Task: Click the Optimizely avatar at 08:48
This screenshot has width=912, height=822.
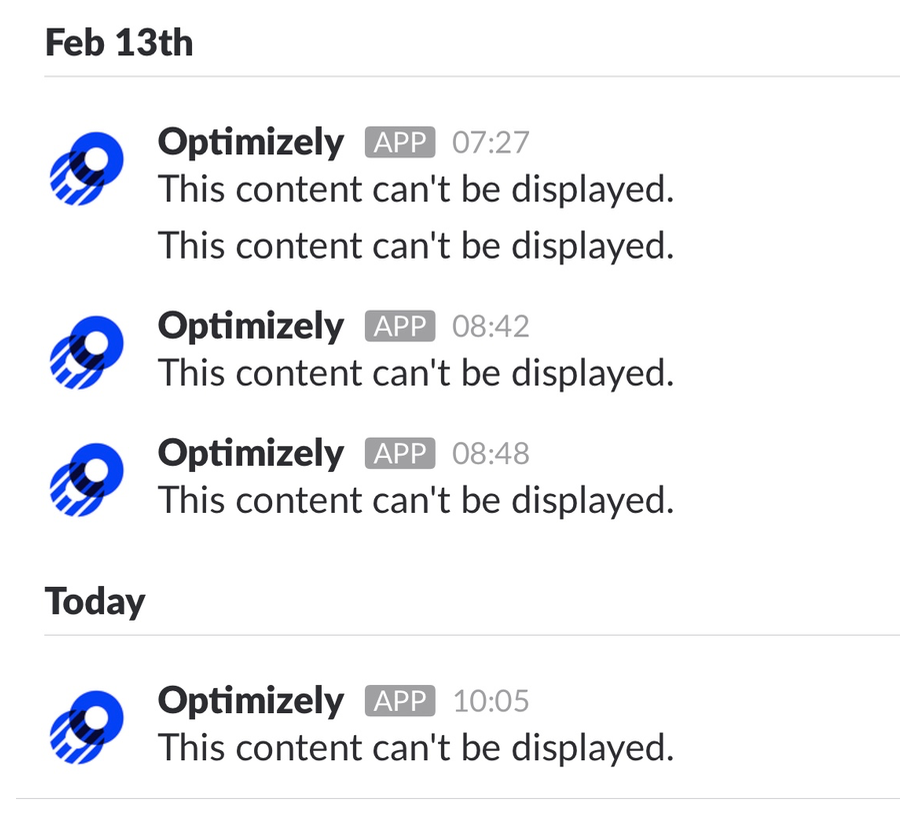Action: [87, 479]
